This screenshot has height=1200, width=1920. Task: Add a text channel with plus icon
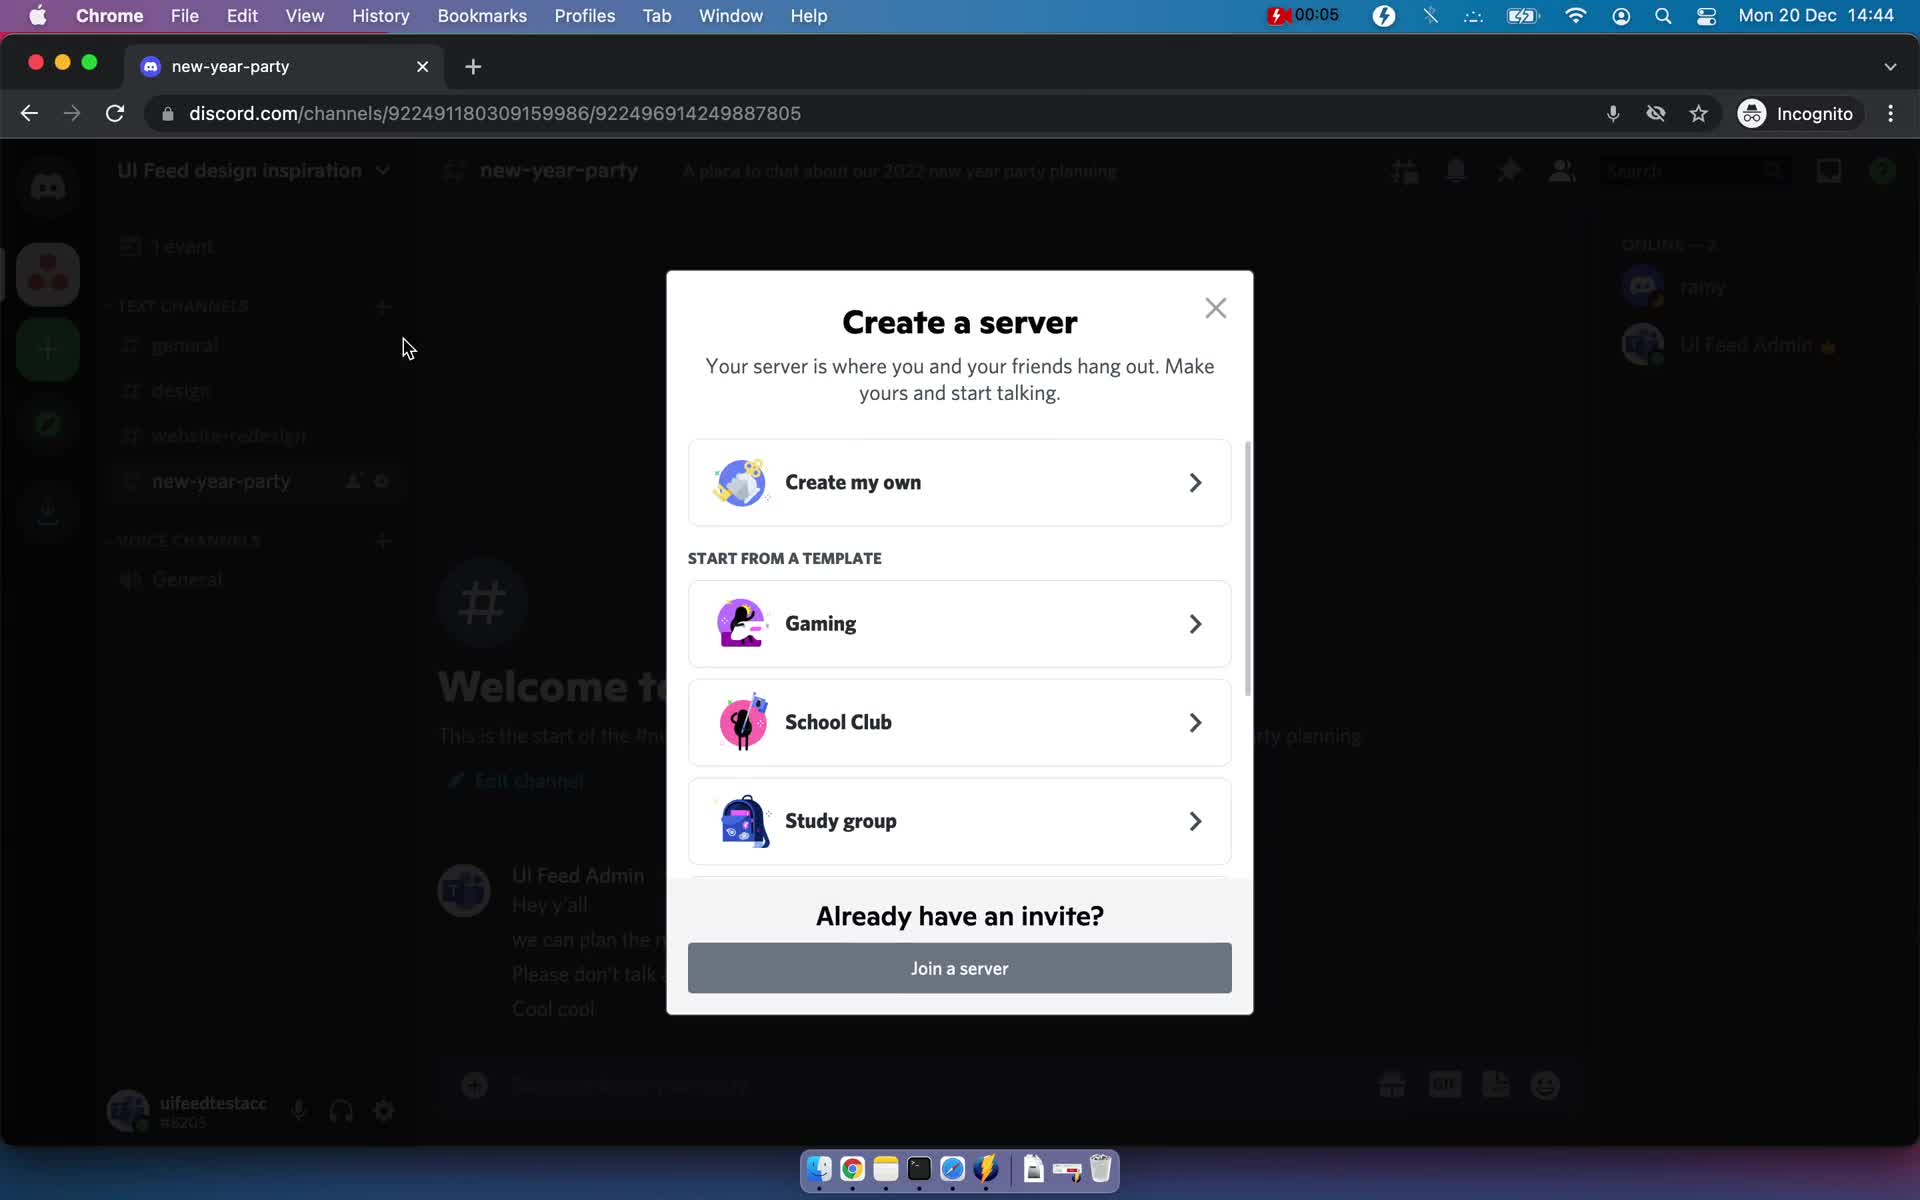tap(382, 306)
